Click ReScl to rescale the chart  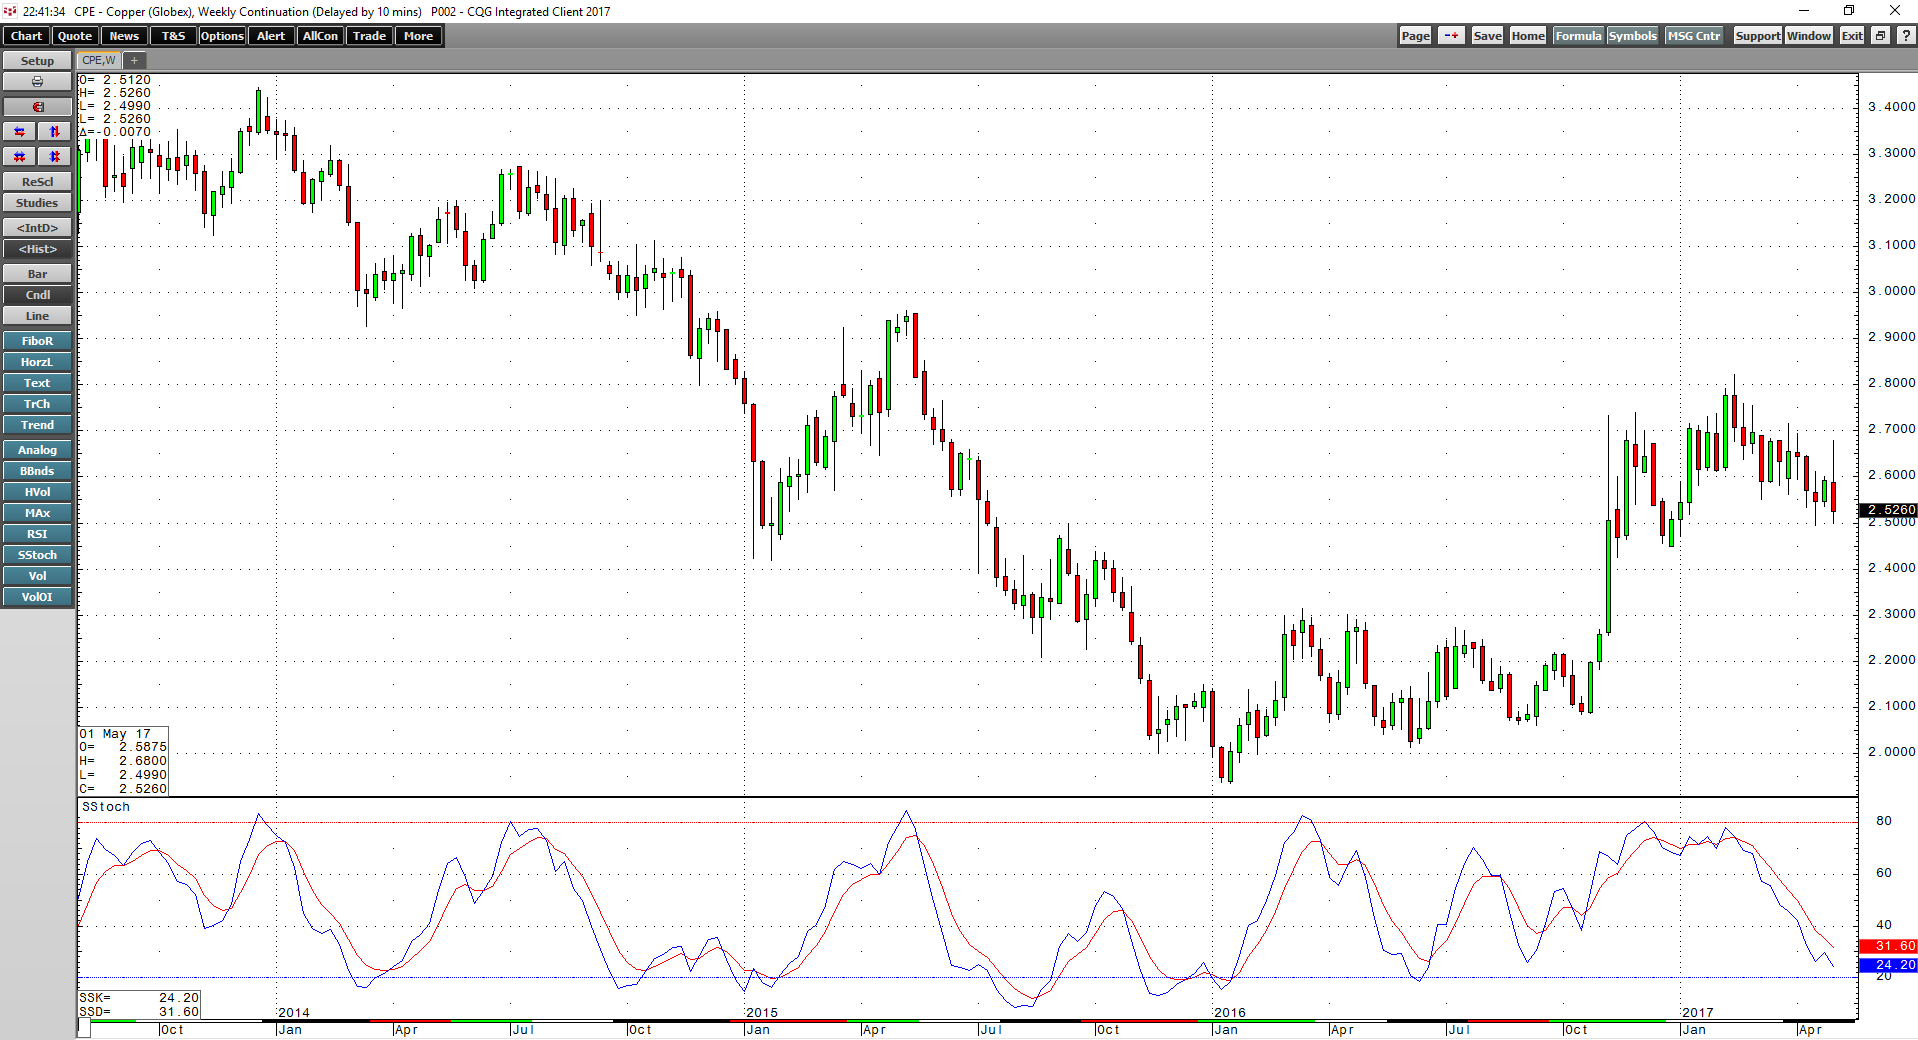pos(37,181)
